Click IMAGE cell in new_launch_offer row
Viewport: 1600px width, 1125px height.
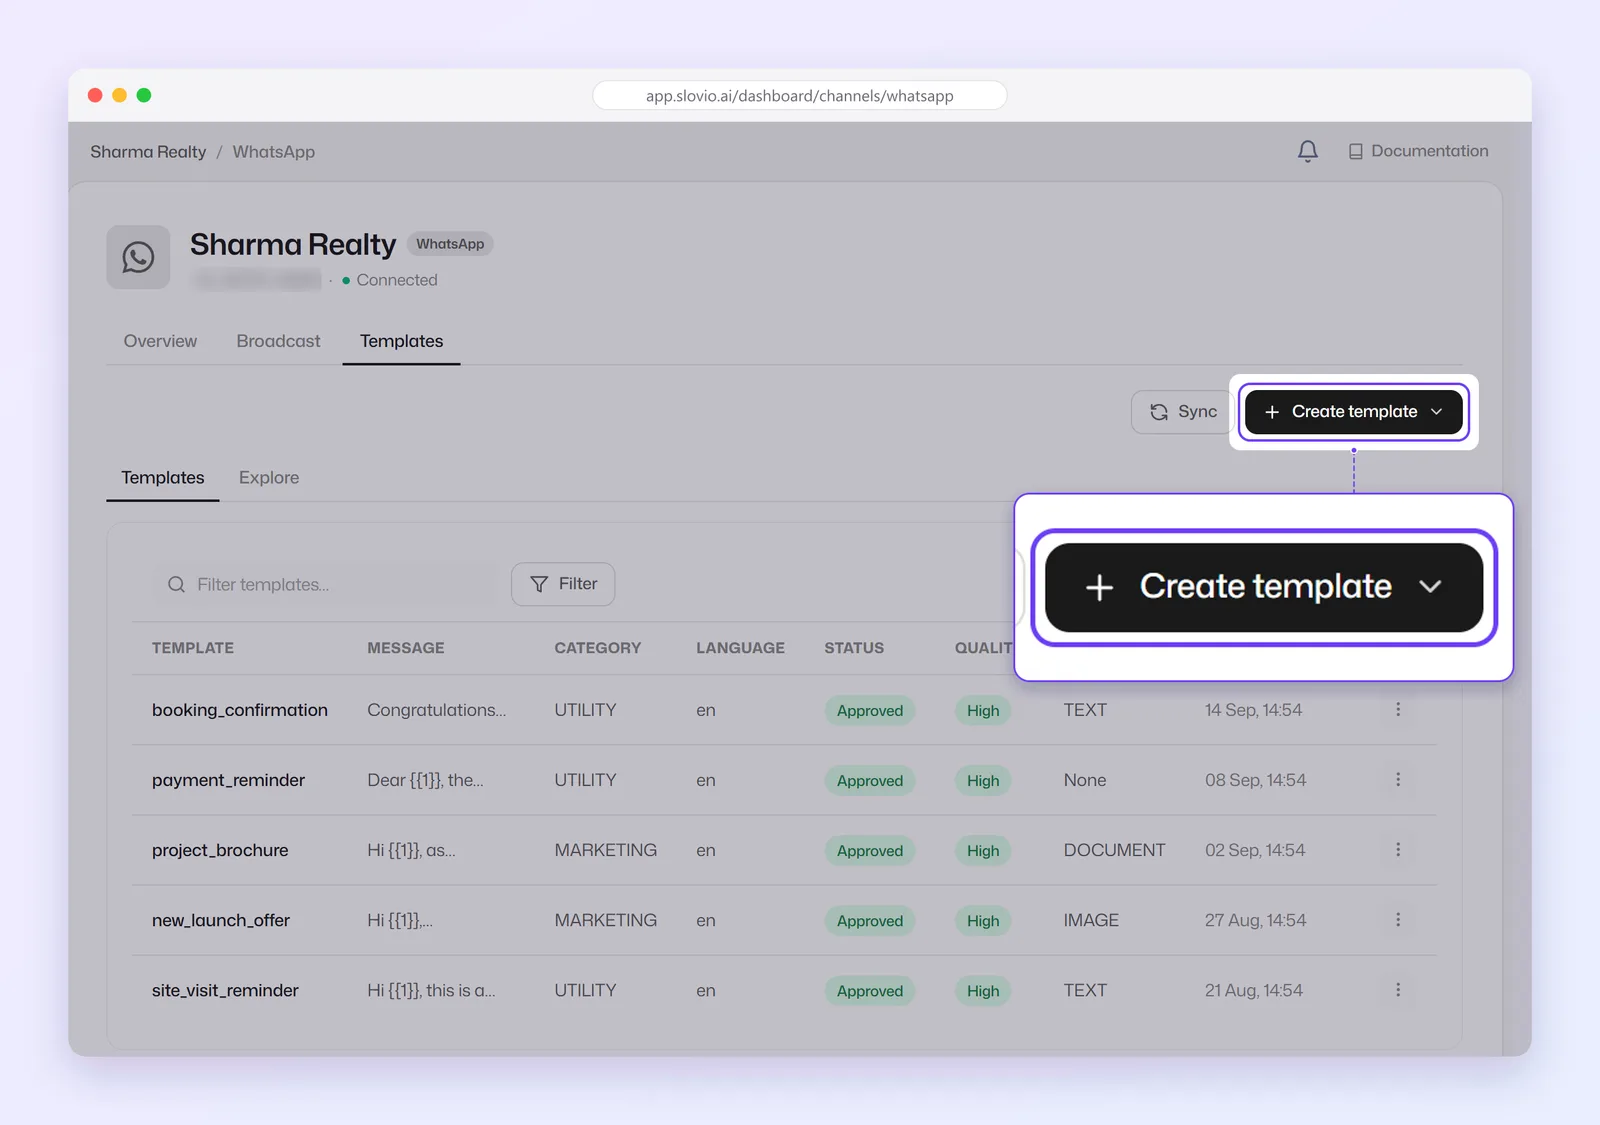[1091, 920]
